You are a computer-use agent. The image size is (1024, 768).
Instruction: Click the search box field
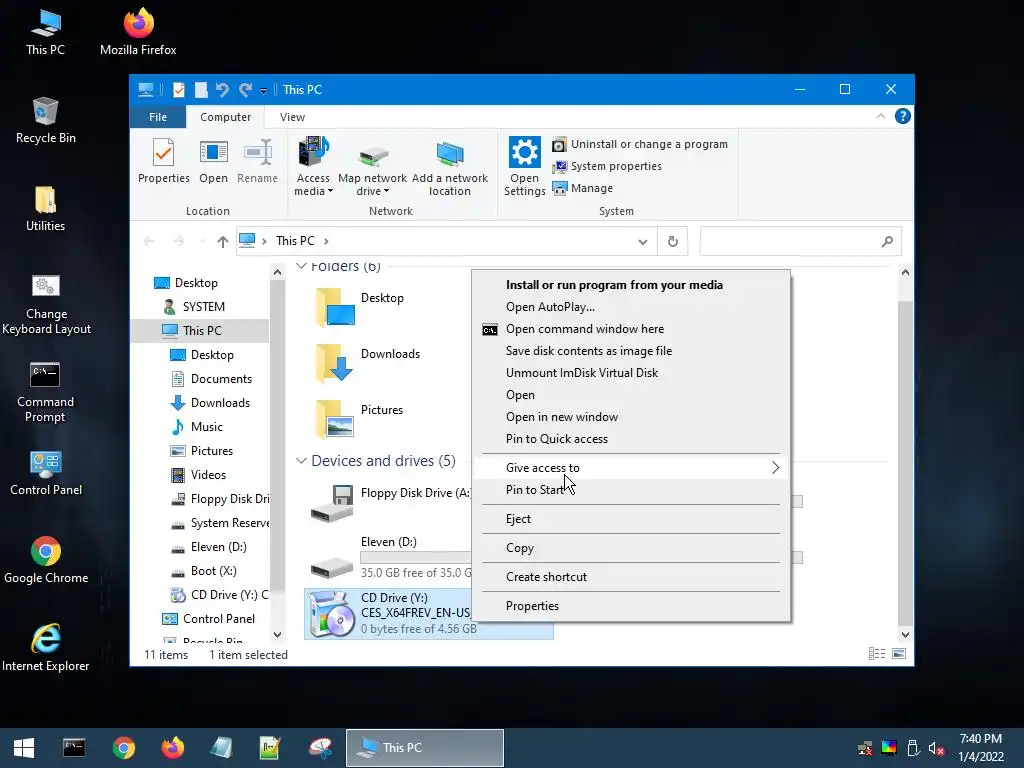801,241
